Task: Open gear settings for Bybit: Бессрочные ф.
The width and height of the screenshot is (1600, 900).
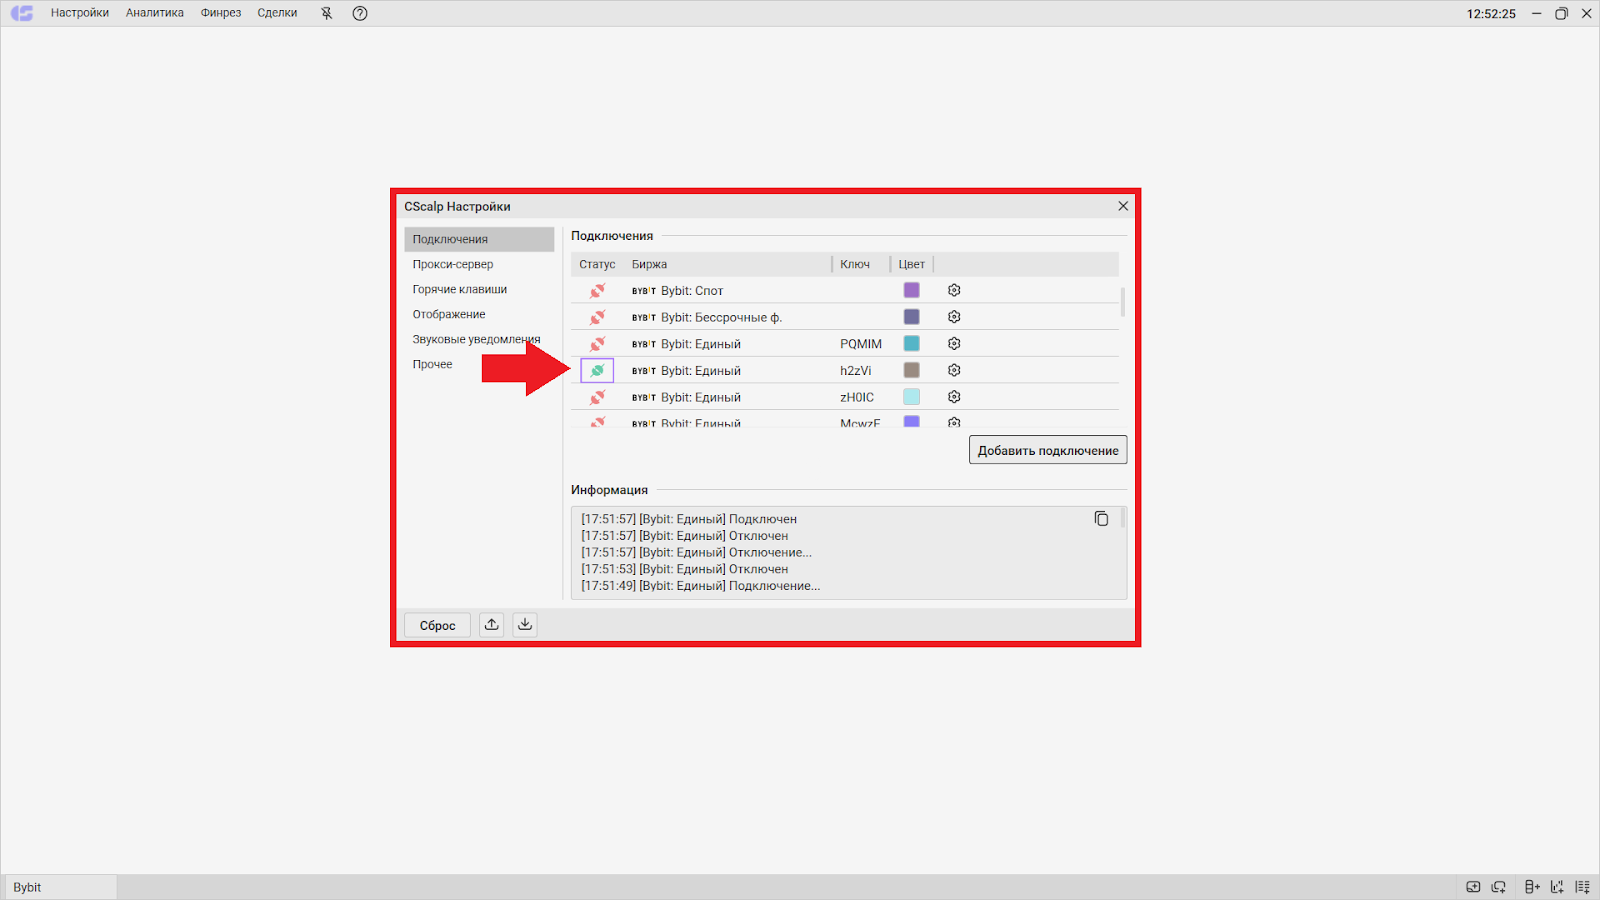Action: tap(954, 317)
